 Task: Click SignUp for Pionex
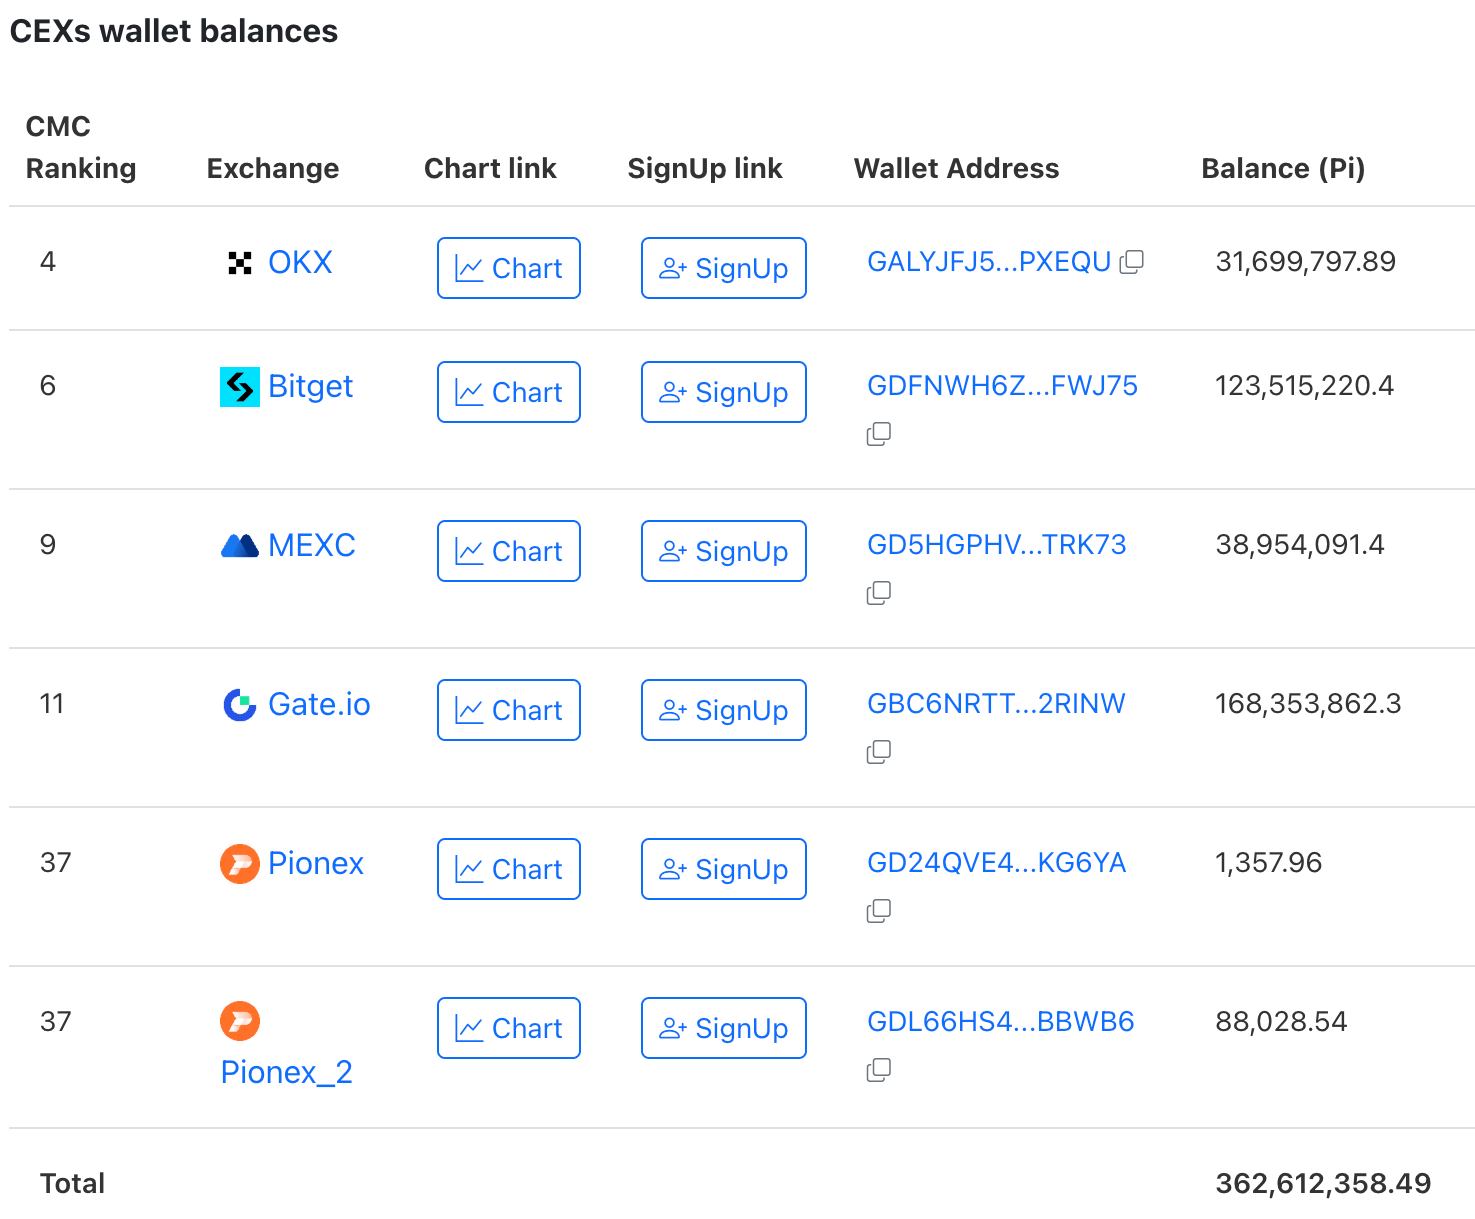pyautogui.click(x=724, y=869)
